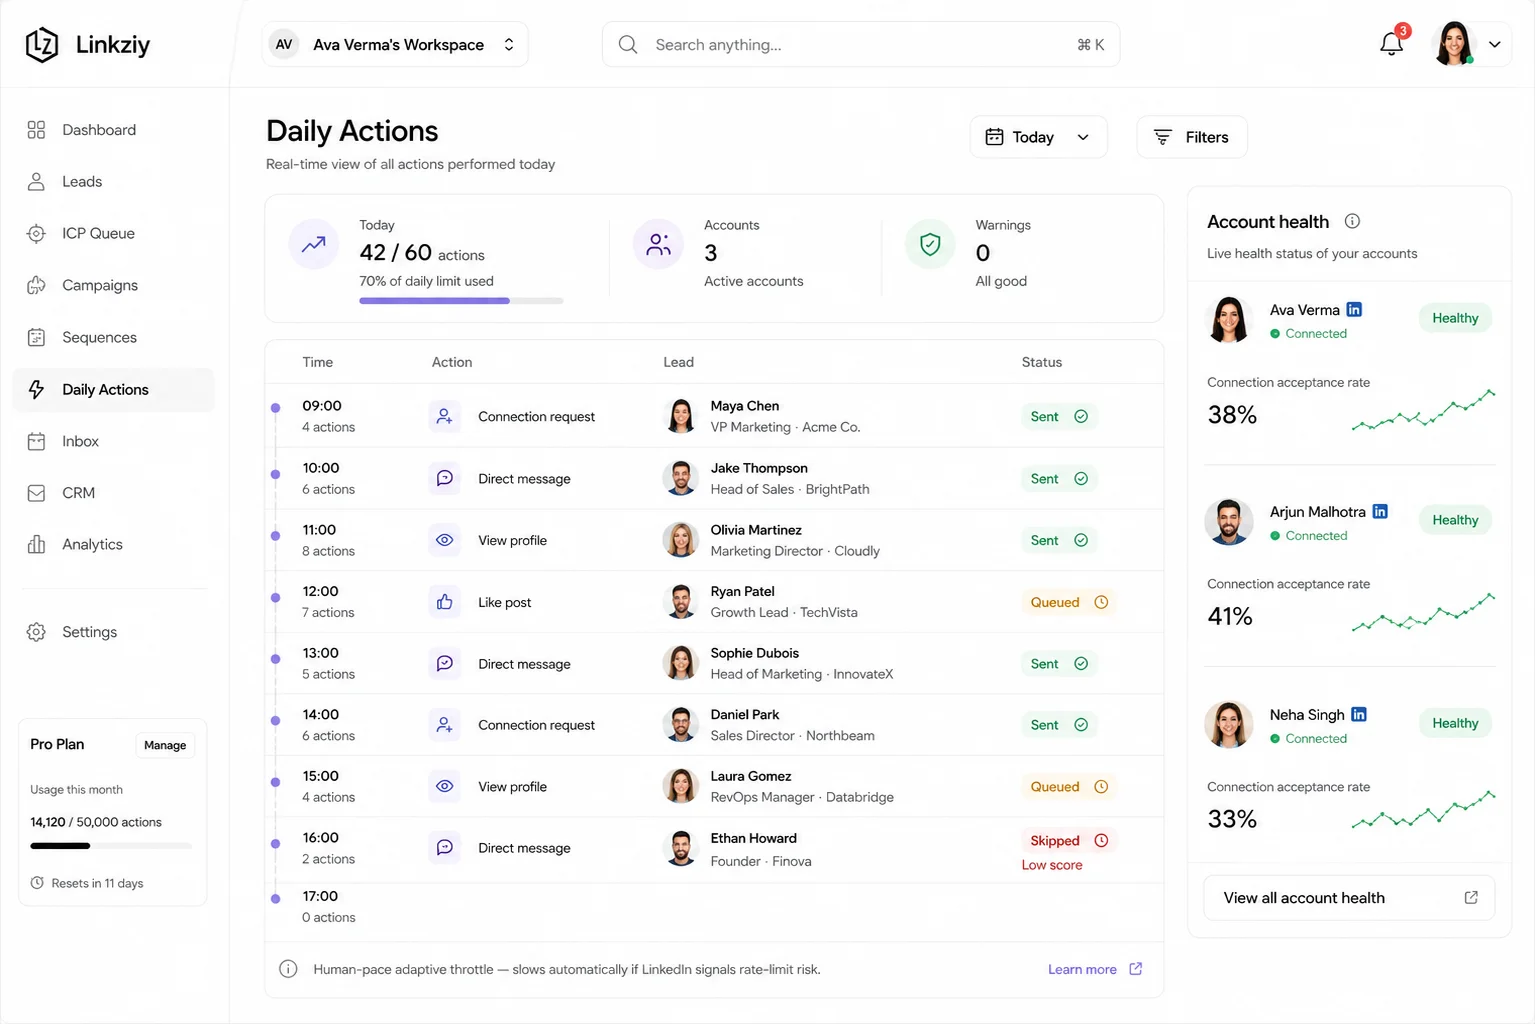Click View all account health
Screen dimensions: 1535x1024
1349,898
